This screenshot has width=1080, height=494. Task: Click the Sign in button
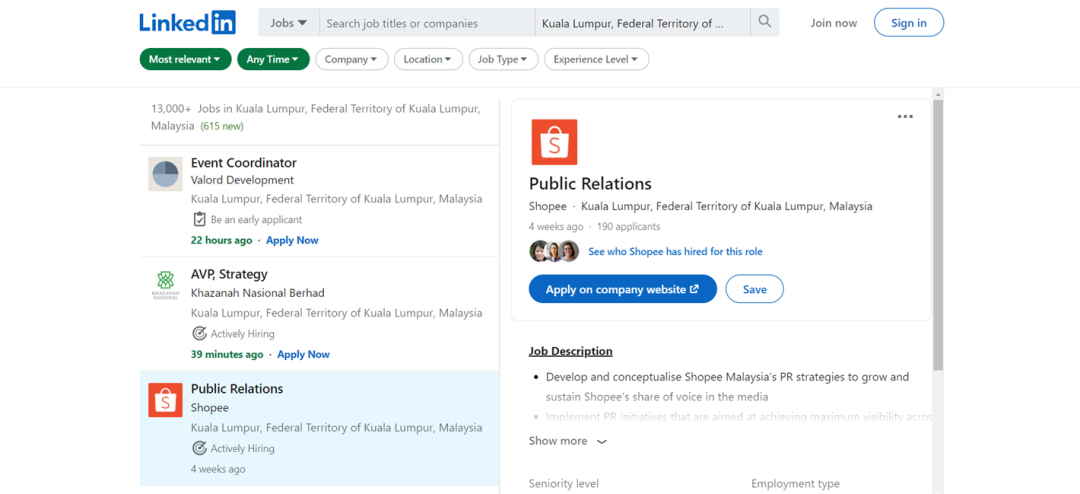point(908,23)
